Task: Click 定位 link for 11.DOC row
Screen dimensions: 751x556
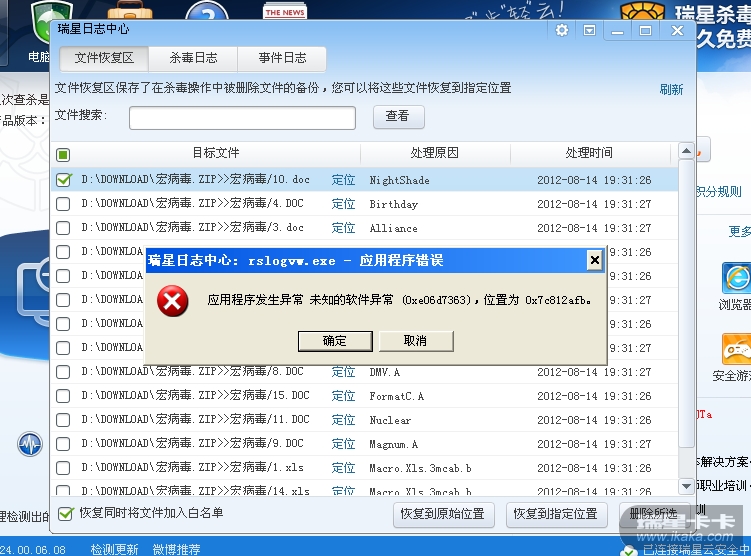Action: (343, 420)
